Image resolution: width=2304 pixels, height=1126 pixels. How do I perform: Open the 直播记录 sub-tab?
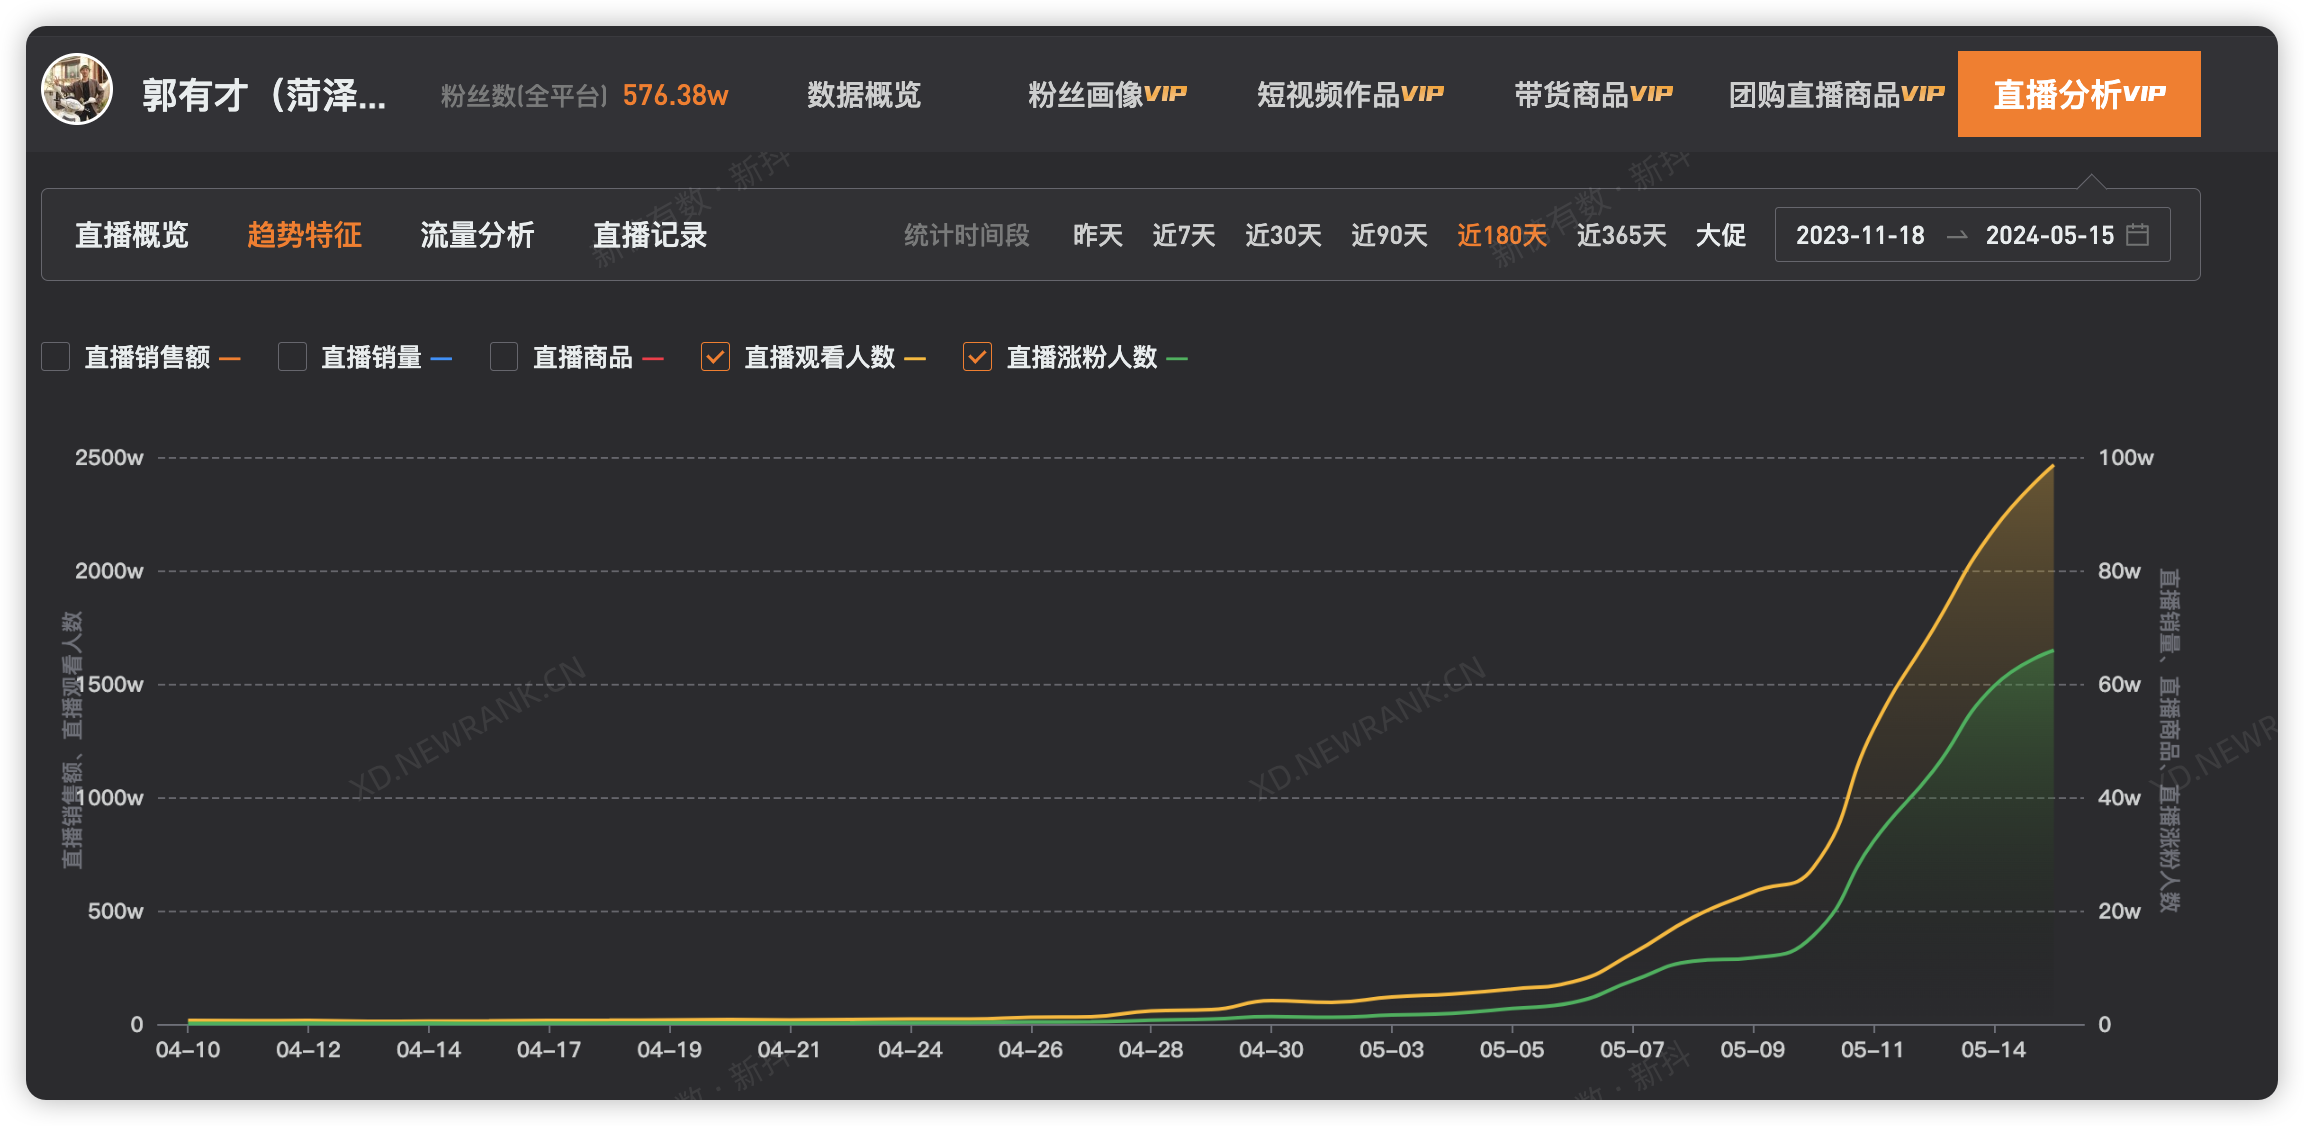[650, 235]
